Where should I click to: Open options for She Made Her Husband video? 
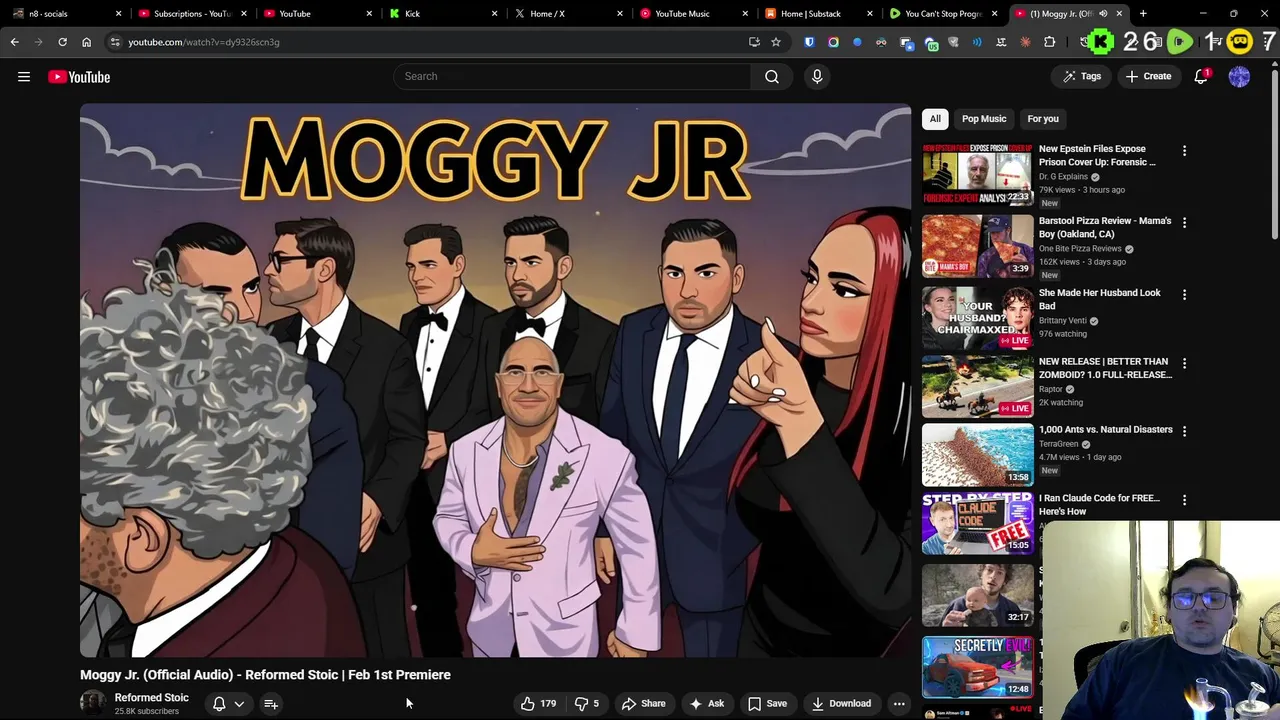tap(1184, 295)
